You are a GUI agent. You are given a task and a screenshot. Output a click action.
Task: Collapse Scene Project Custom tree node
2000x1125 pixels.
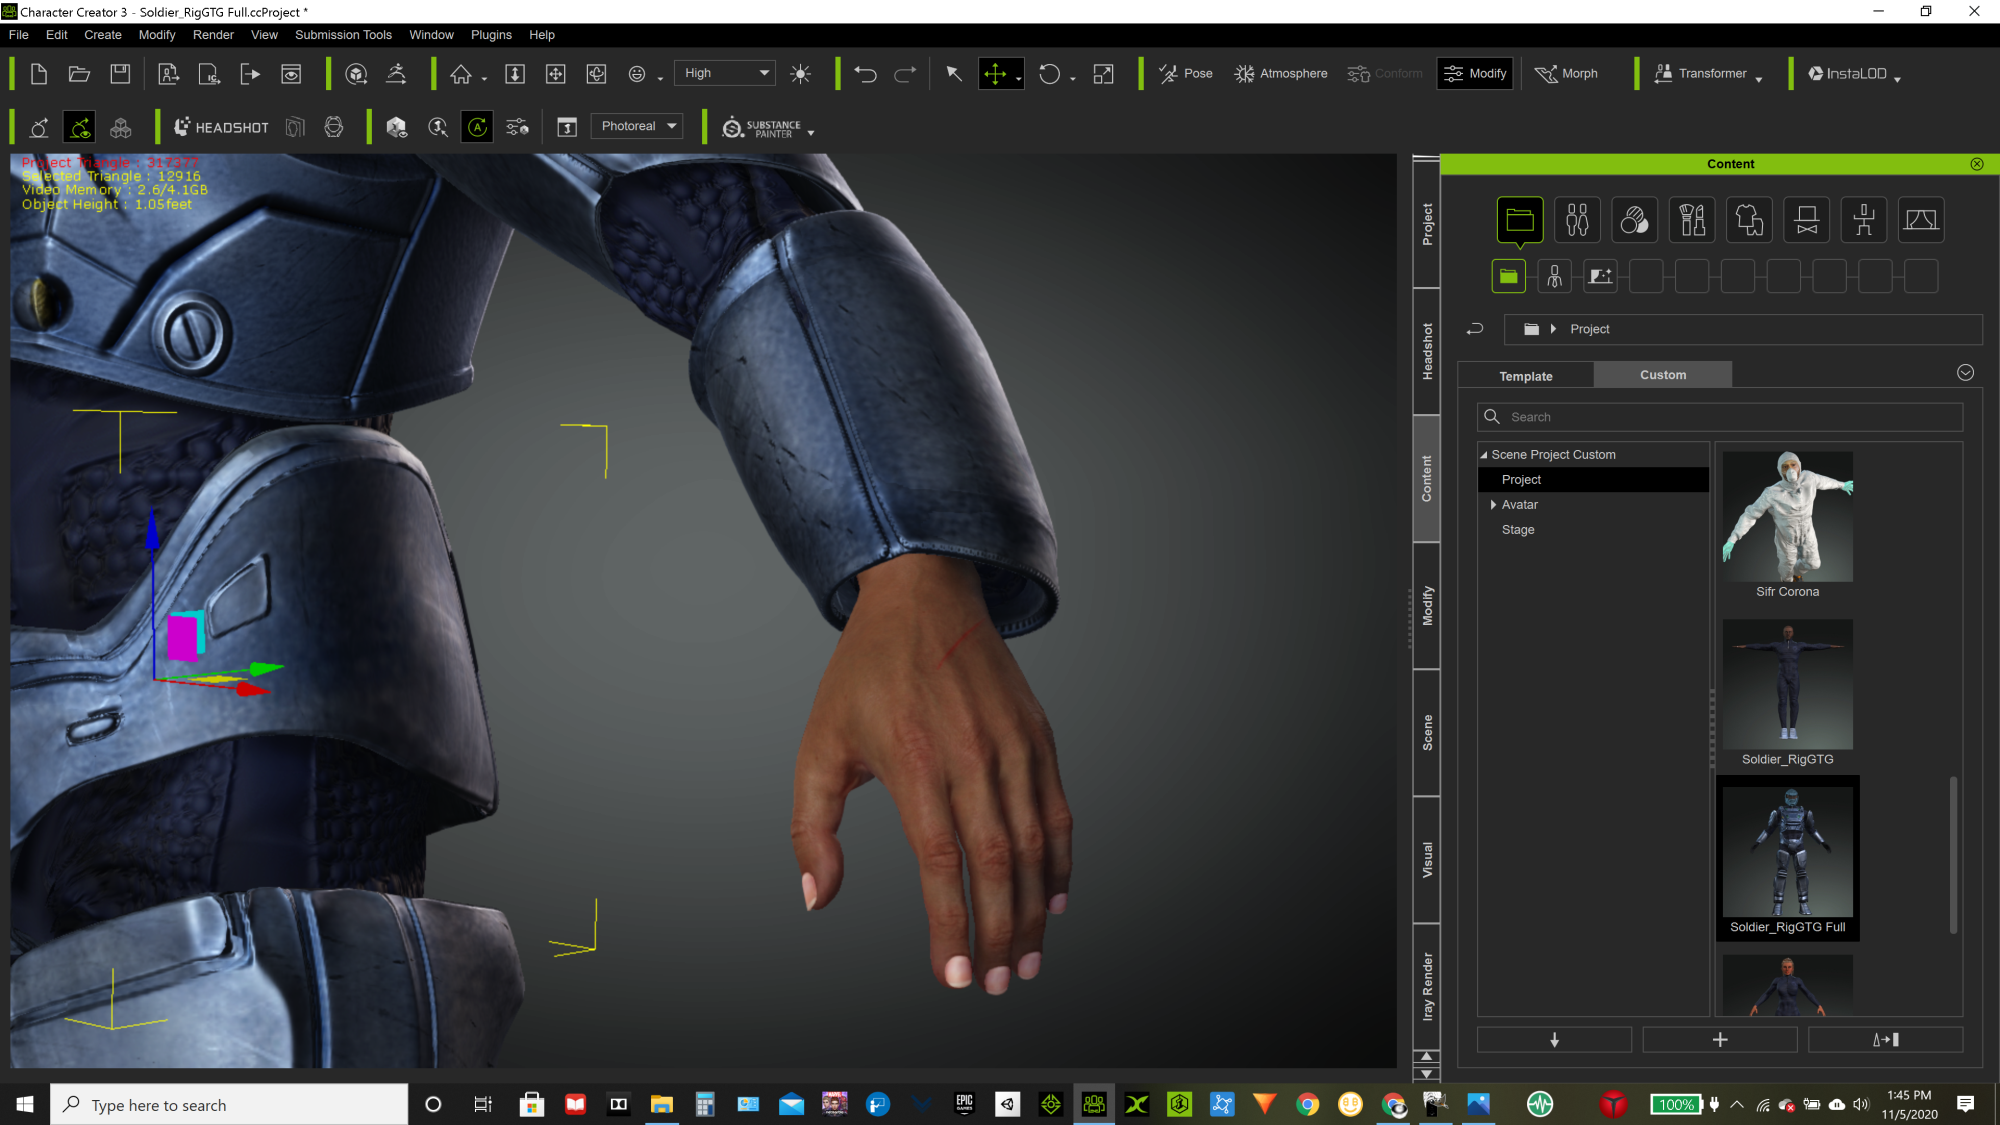[1484, 455]
